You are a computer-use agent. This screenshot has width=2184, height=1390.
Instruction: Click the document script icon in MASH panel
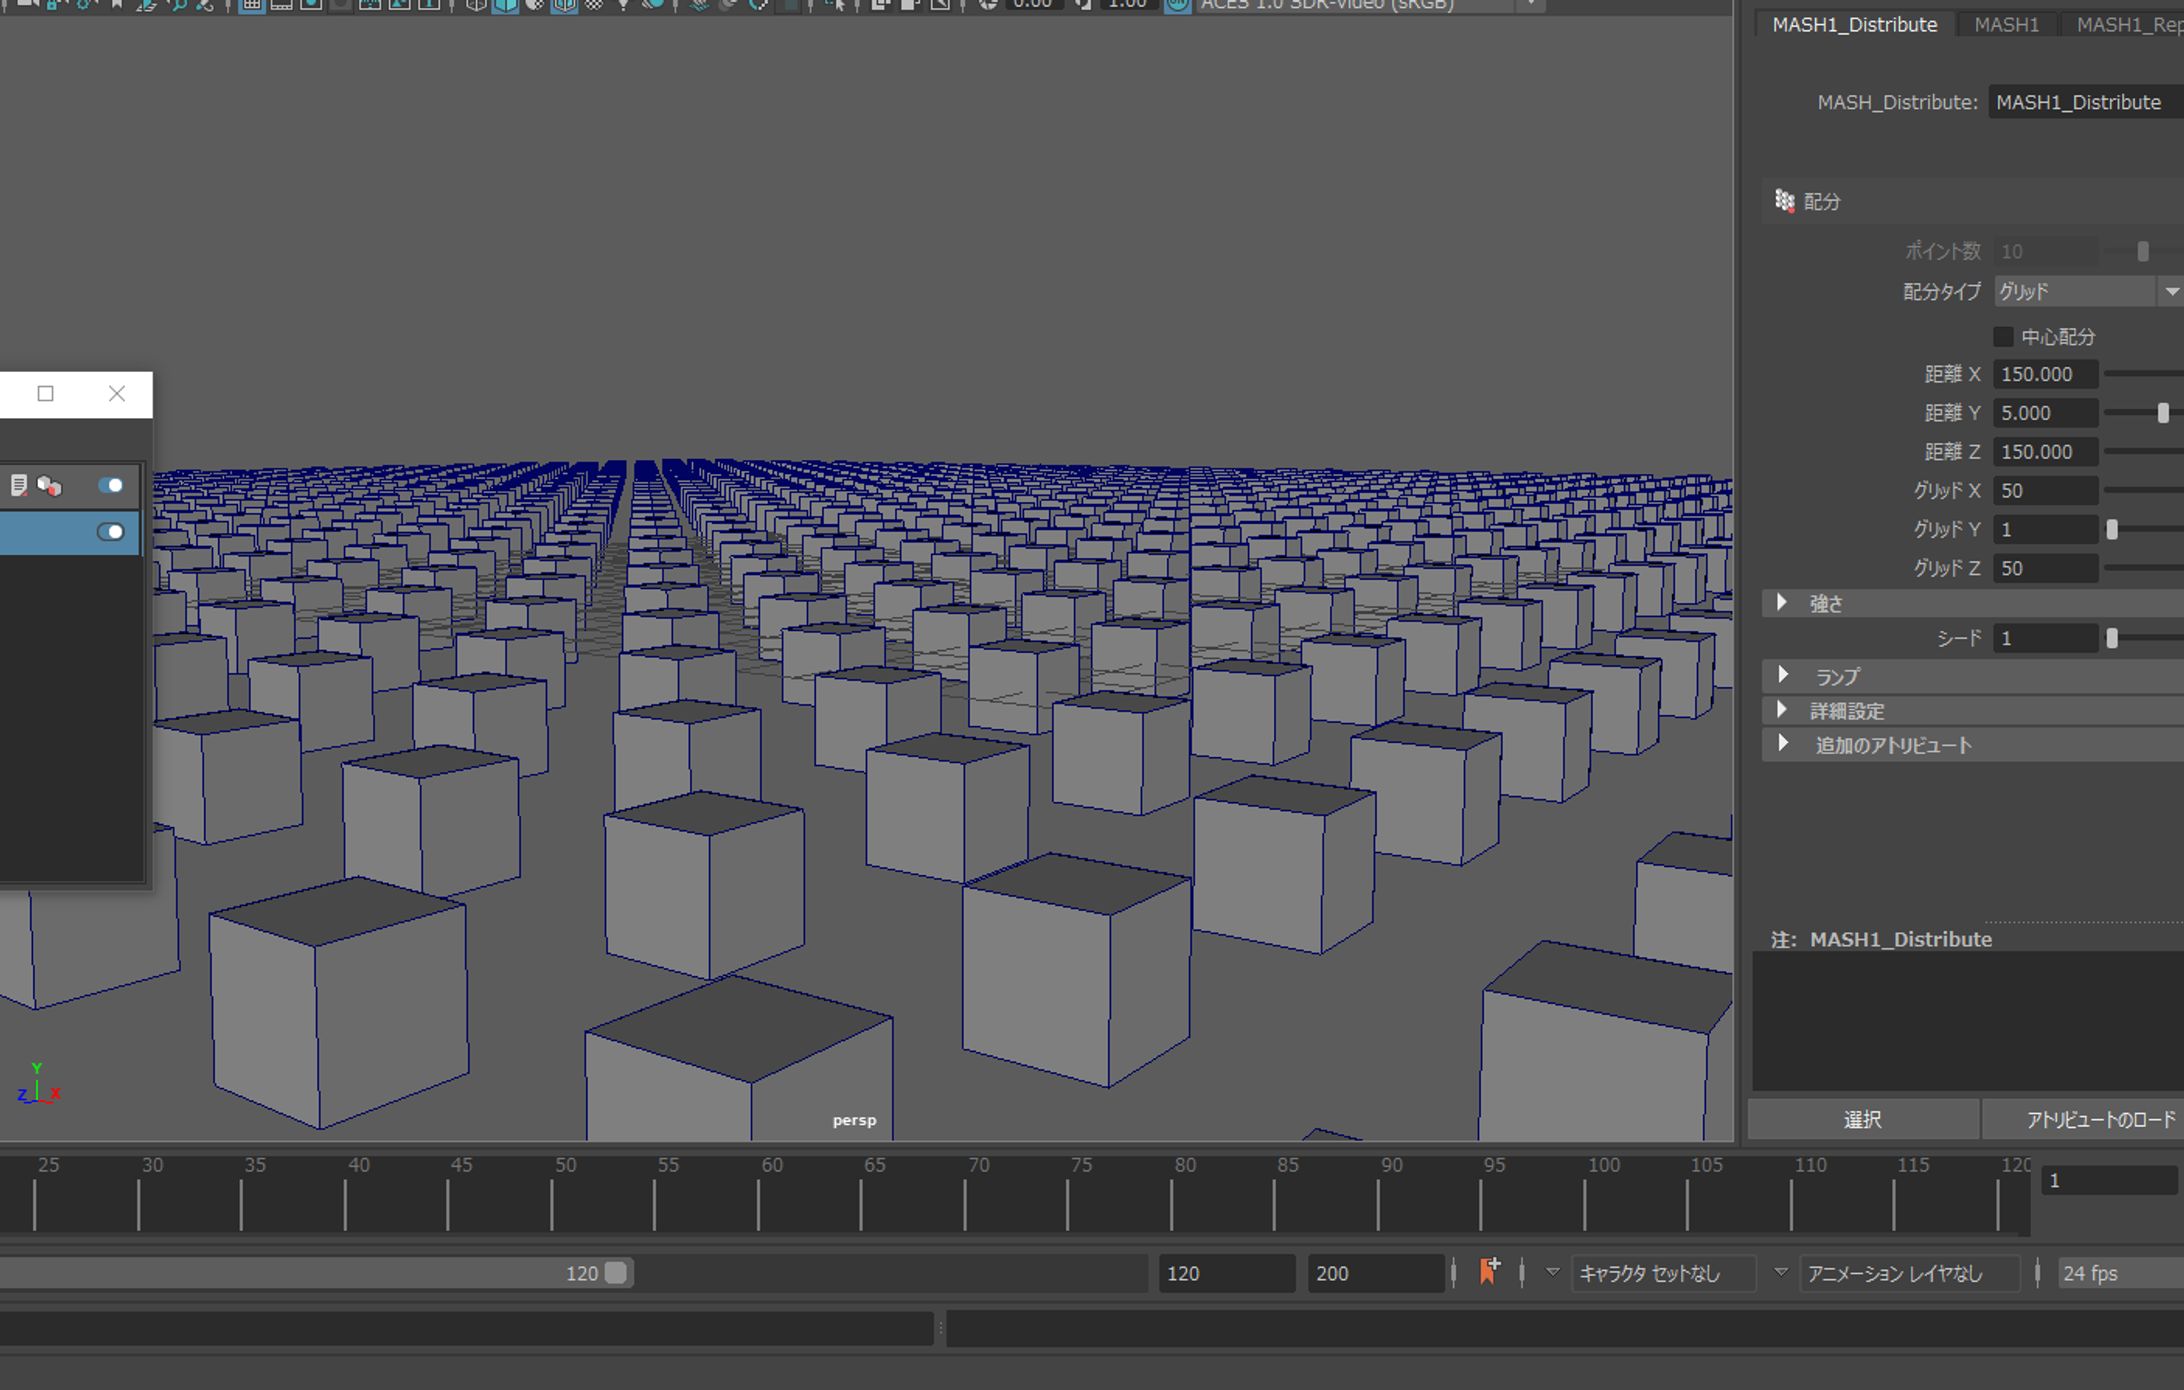[x=18, y=486]
